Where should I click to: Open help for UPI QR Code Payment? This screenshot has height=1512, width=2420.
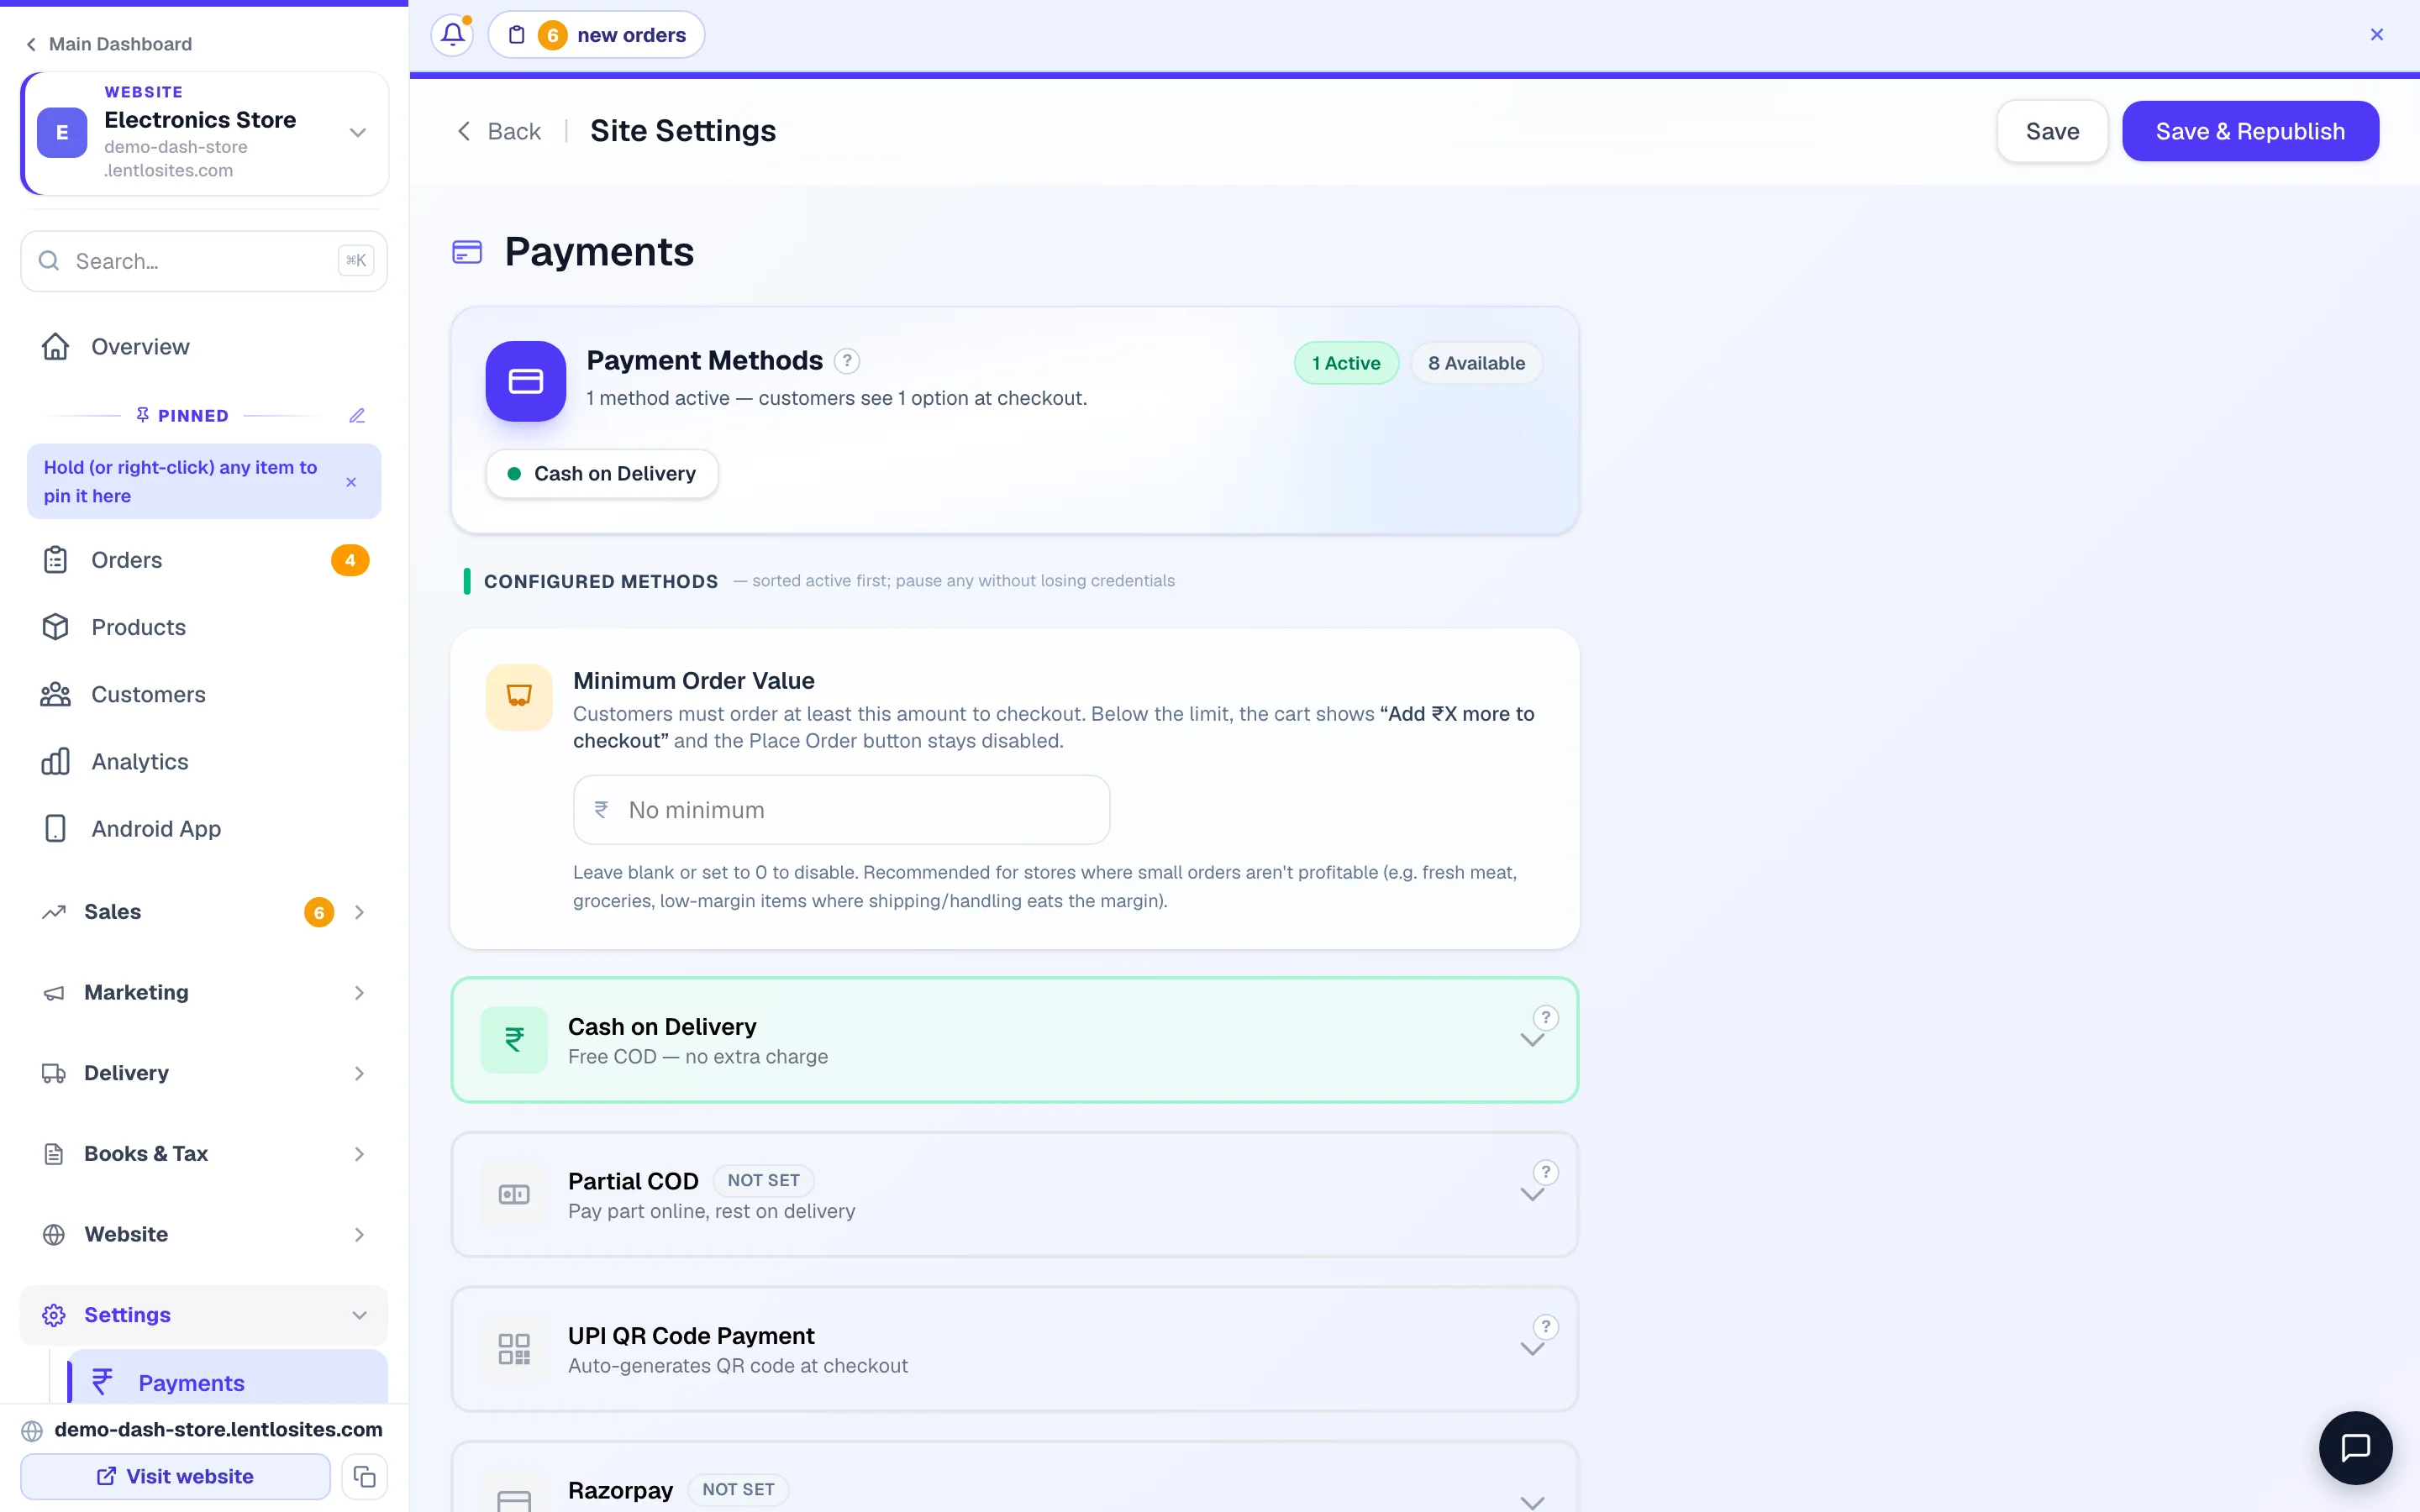1546,1327
